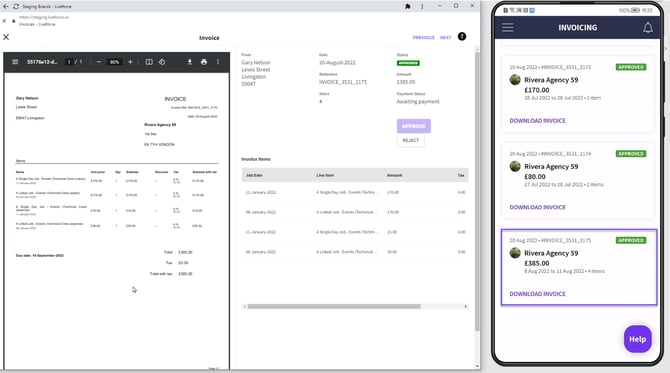Viewport: 670px width, 373px height.
Task: Download invoice for £170.00 Rivera Agency card
Action: (x=538, y=121)
